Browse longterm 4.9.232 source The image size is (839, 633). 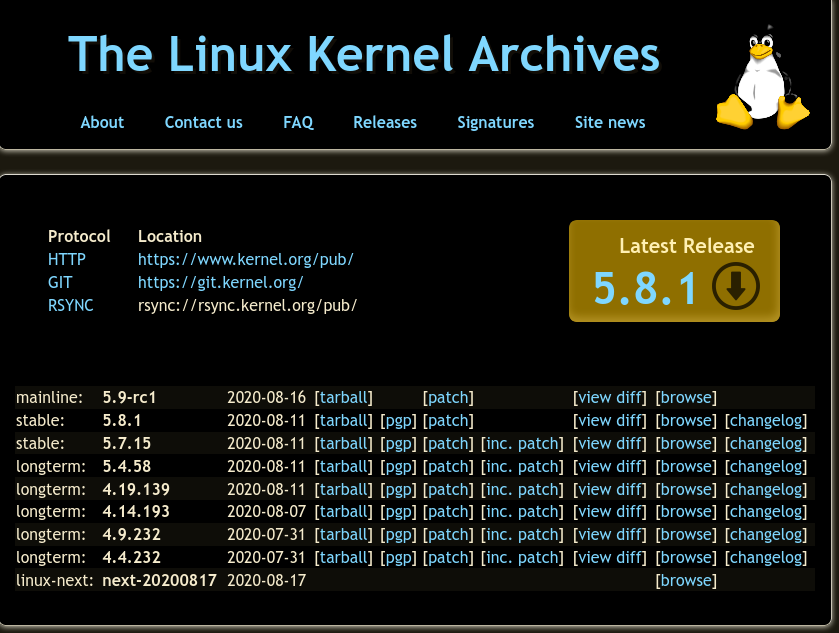click(x=686, y=535)
